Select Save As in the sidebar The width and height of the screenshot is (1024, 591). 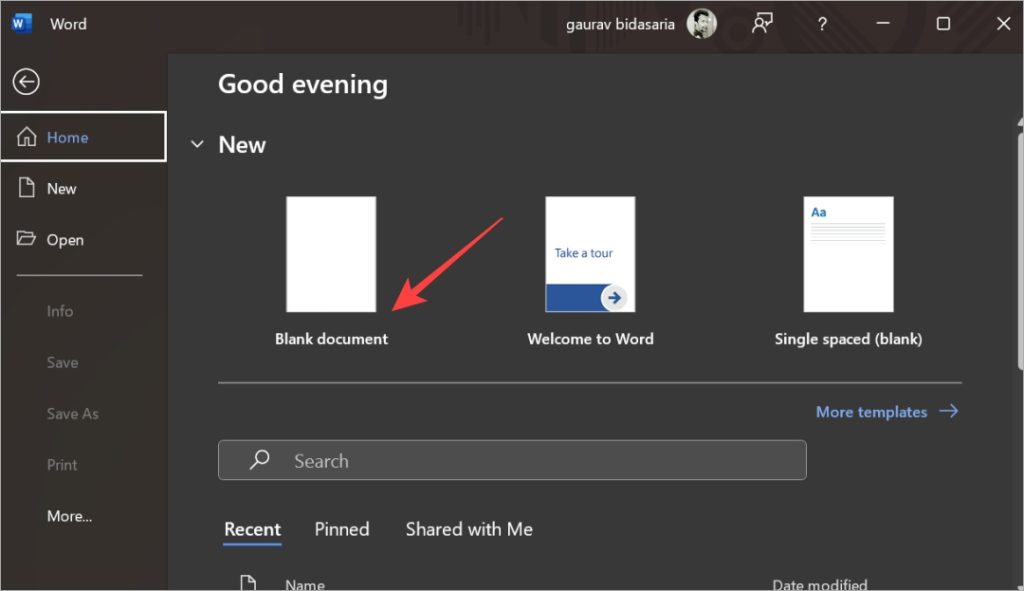tap(72, 413)
